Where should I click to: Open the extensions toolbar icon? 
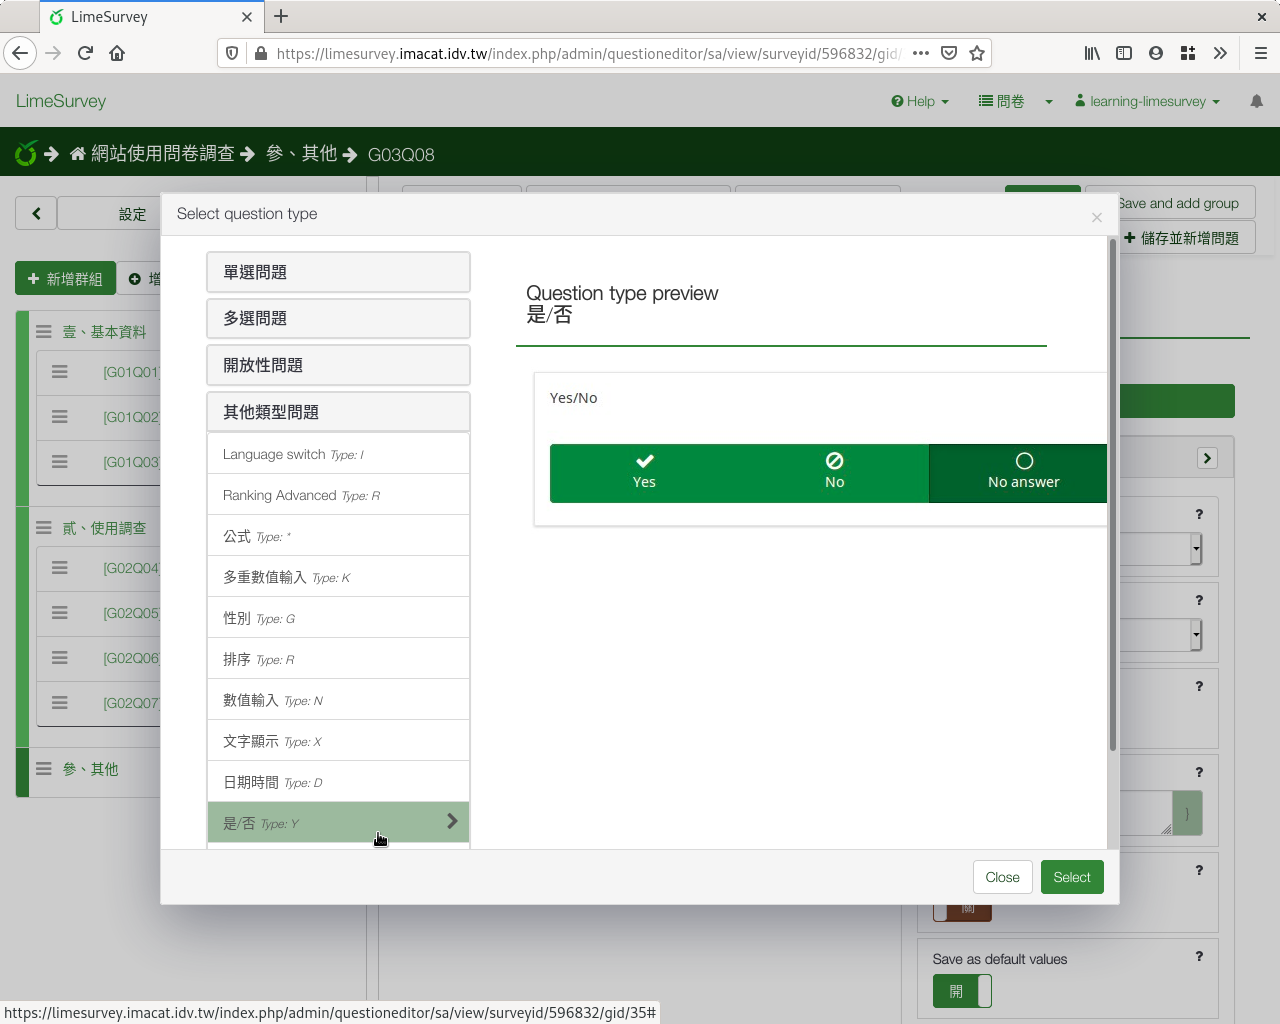tap(1188, 53)
